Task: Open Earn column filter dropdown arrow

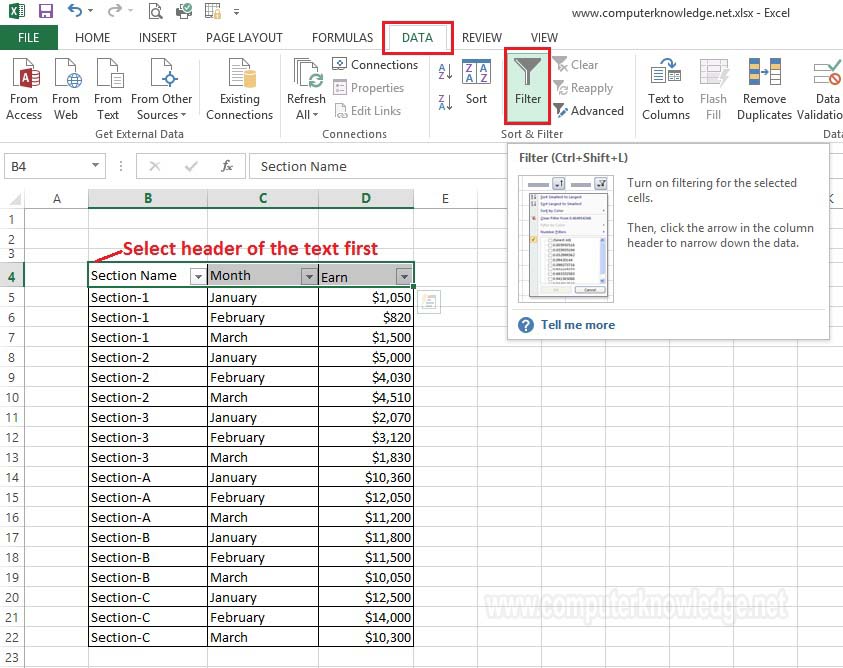Action: [404, 276]
